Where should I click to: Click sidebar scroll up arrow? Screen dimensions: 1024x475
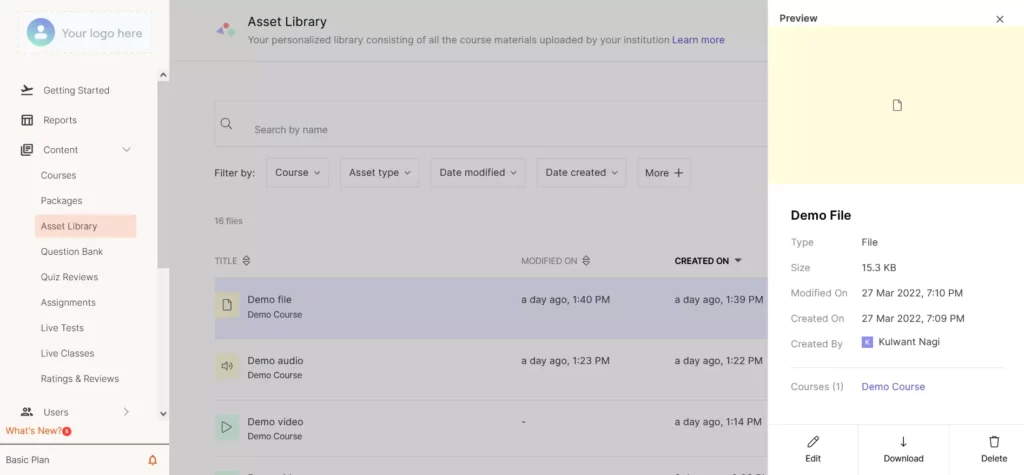coord(163,75)
